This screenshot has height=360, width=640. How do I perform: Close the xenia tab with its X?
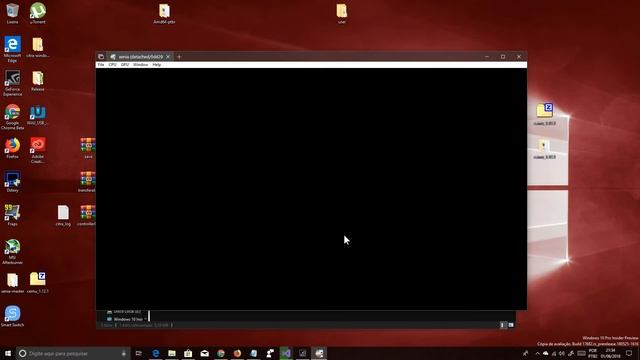[x=168, y=57]
